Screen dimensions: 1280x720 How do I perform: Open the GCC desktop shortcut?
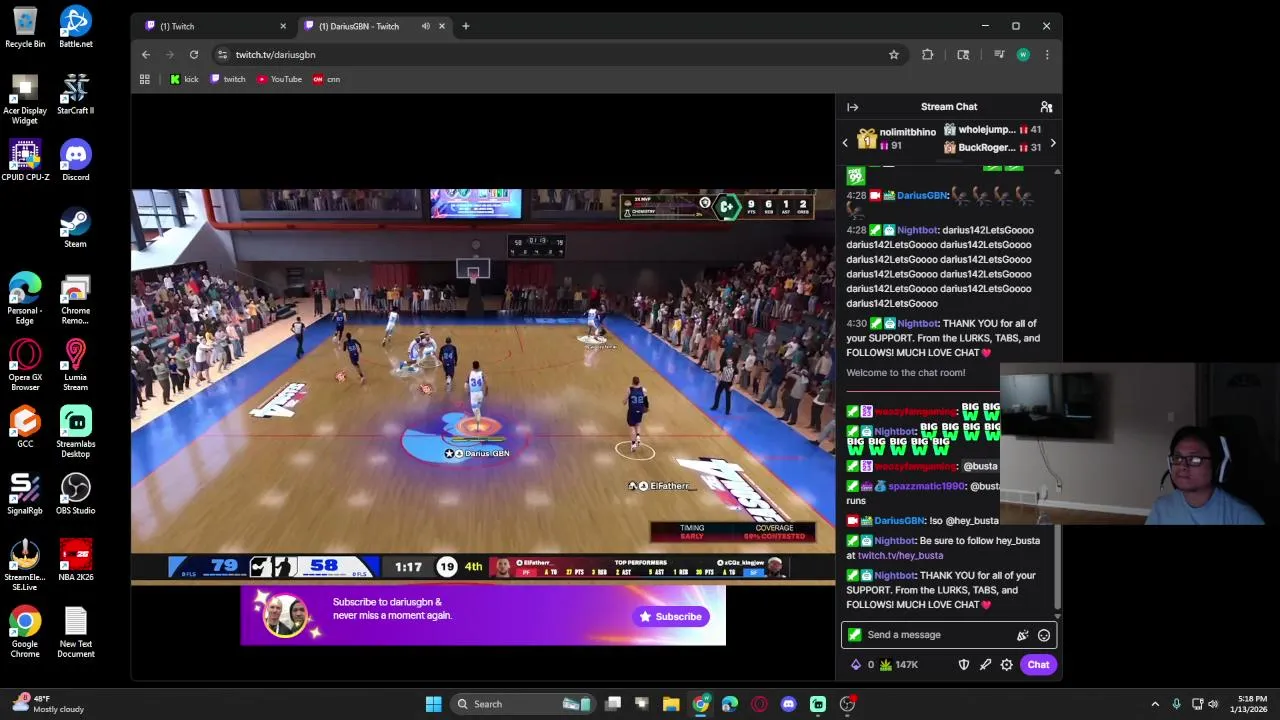click(25, 427)
